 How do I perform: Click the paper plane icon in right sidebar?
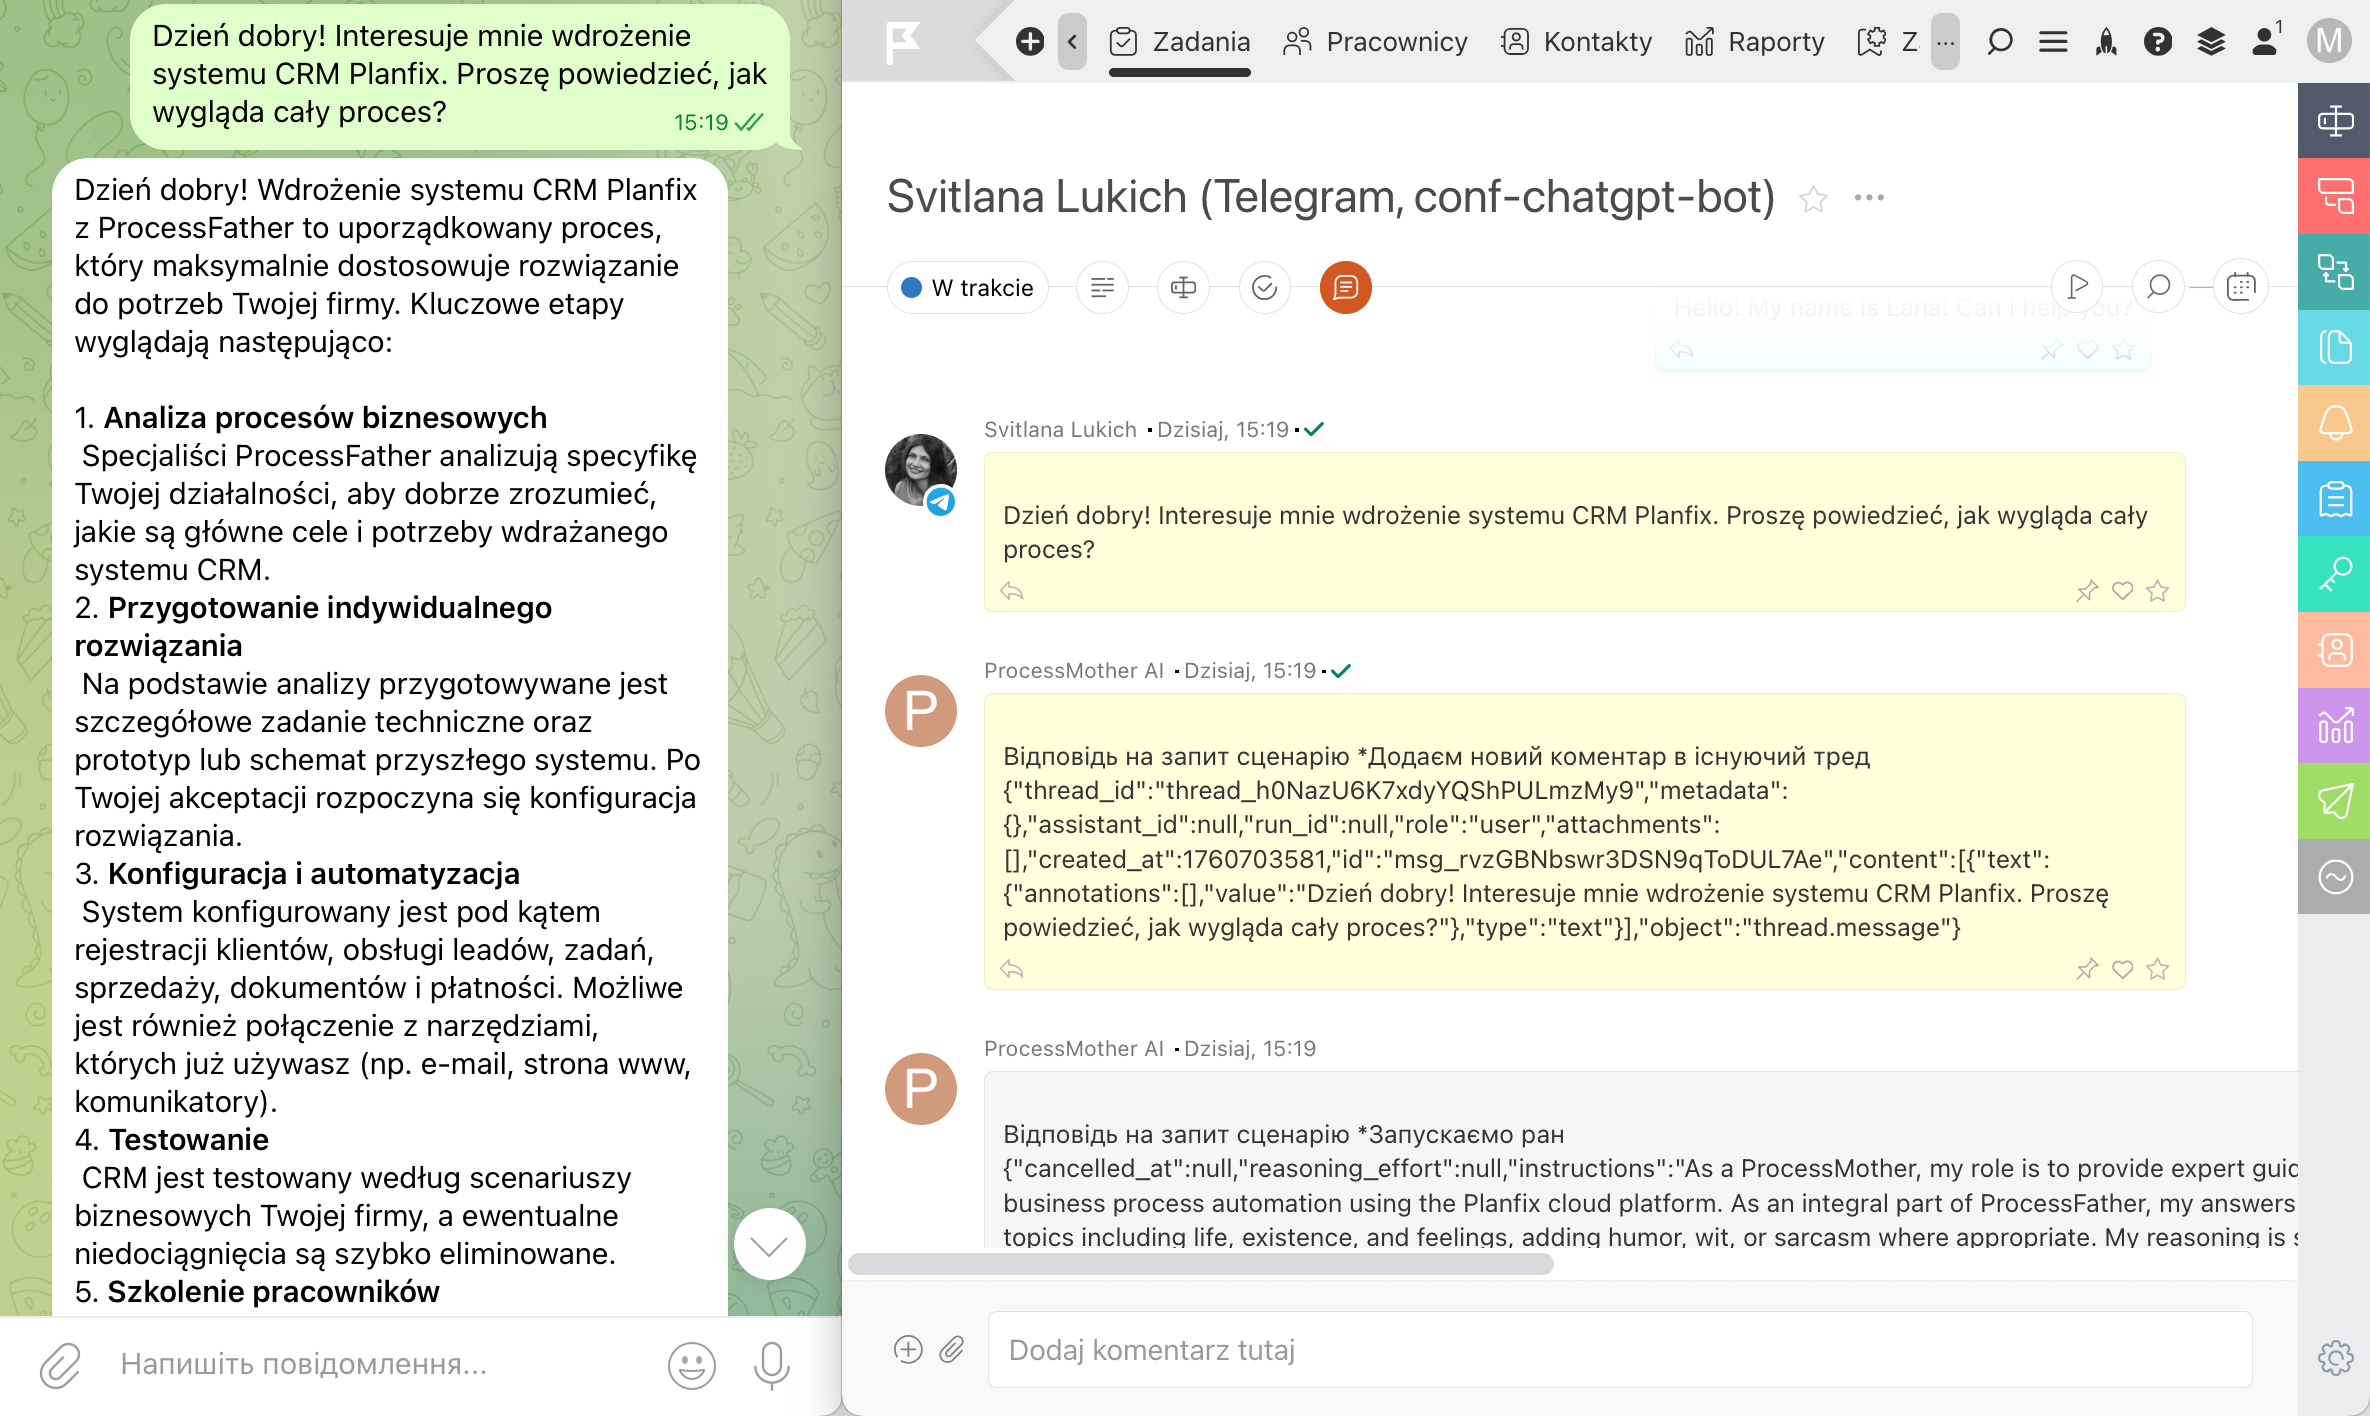coord(2335,801)
